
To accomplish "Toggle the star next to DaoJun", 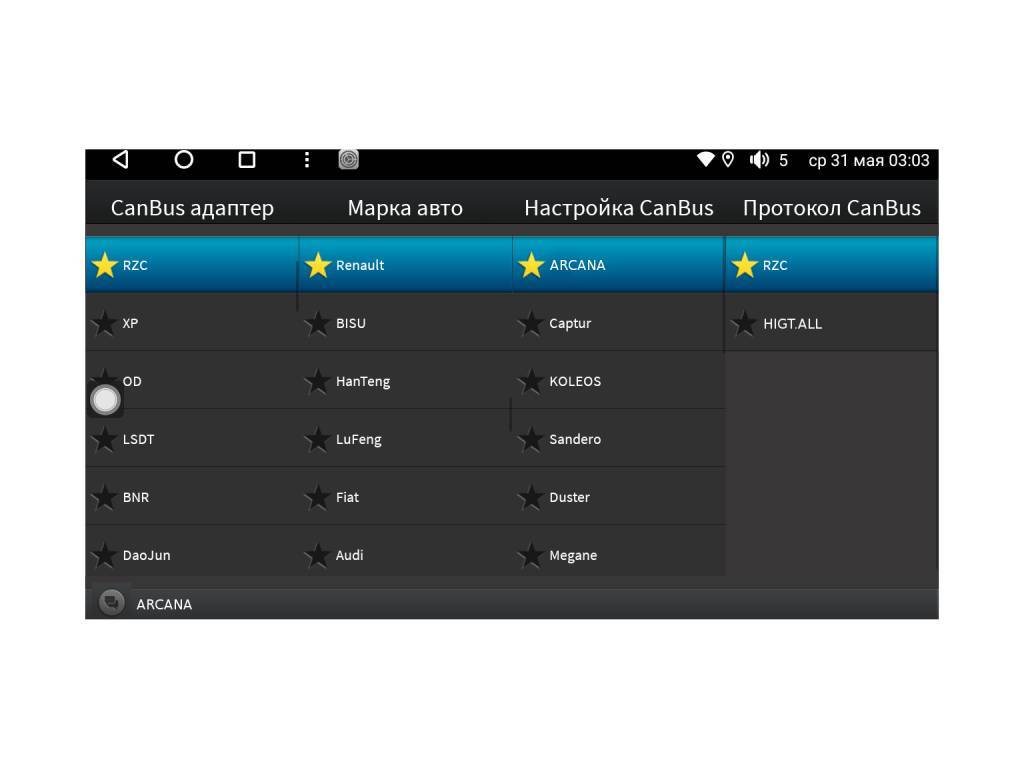I will pyautogui.click(x=104, y=555).
